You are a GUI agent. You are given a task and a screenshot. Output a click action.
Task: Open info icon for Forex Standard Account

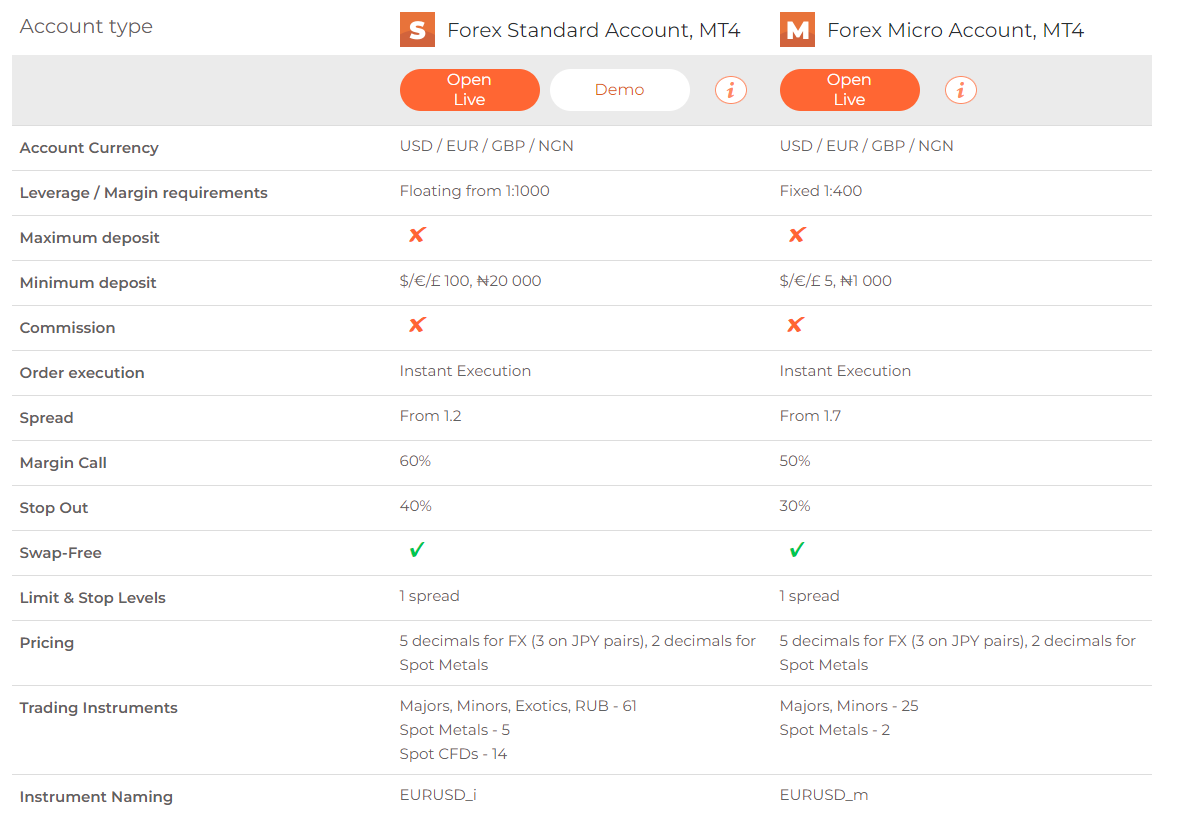point(730,90)
